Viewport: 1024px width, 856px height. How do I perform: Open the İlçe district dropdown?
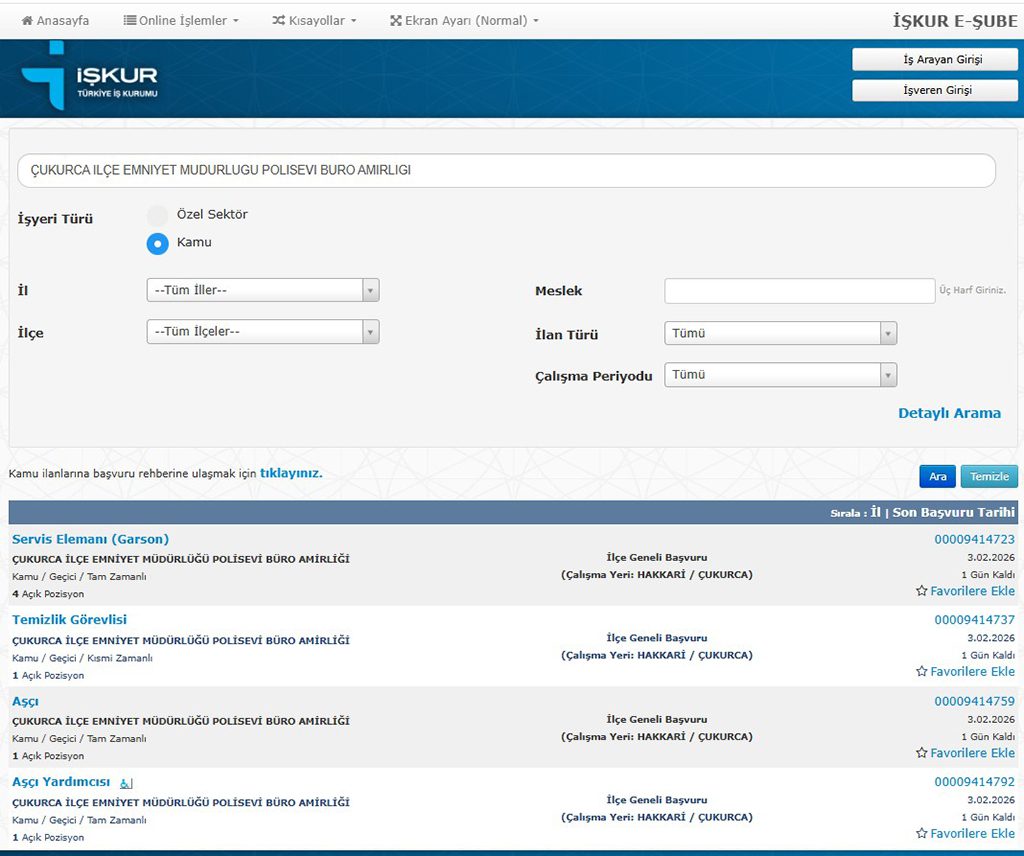(262, 332)
